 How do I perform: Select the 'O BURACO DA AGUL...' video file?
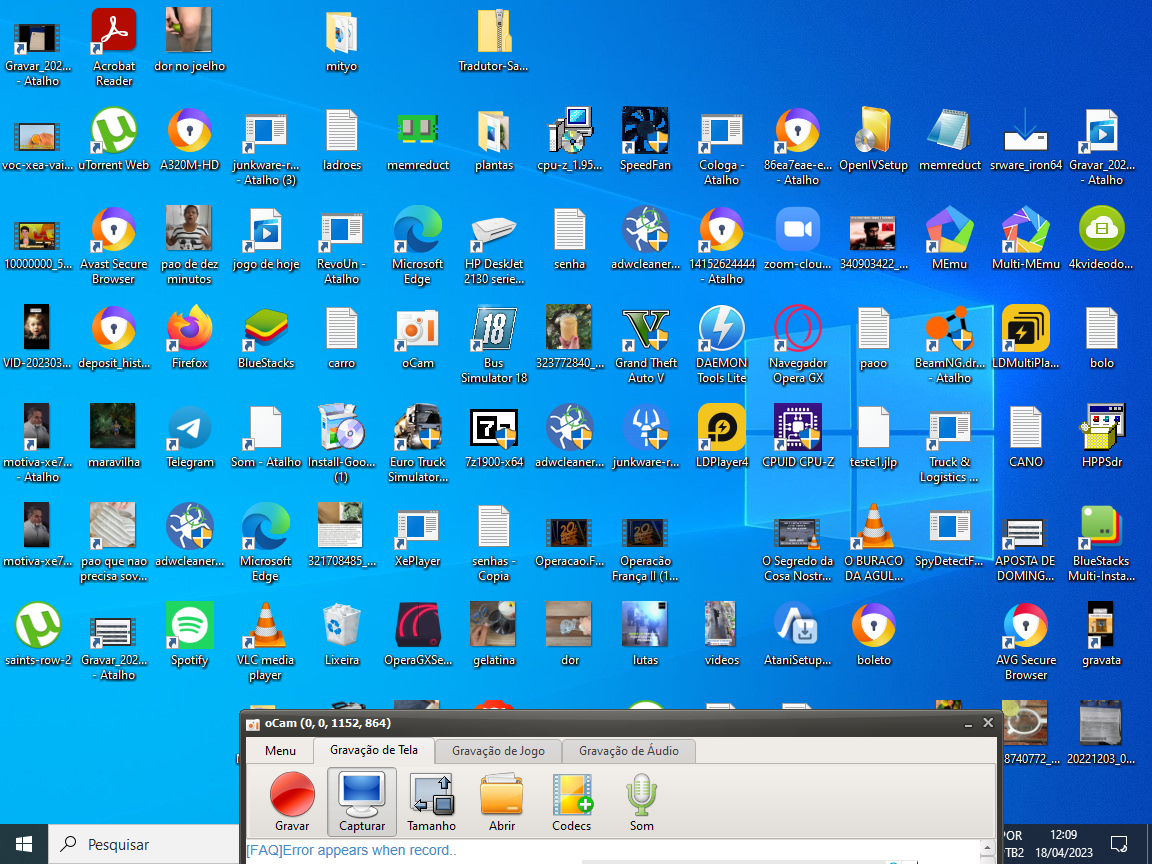874,542
